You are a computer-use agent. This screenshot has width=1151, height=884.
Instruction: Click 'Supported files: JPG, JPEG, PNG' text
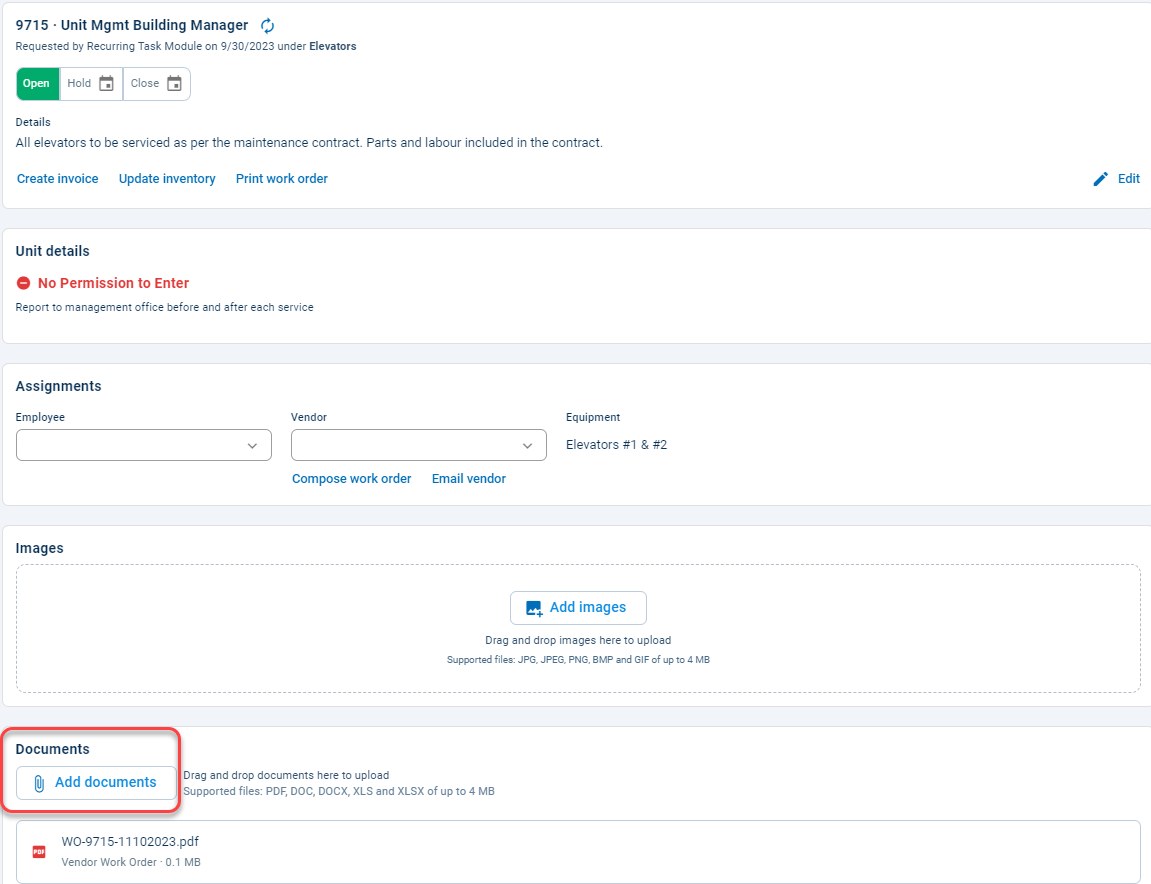point(578,660)
